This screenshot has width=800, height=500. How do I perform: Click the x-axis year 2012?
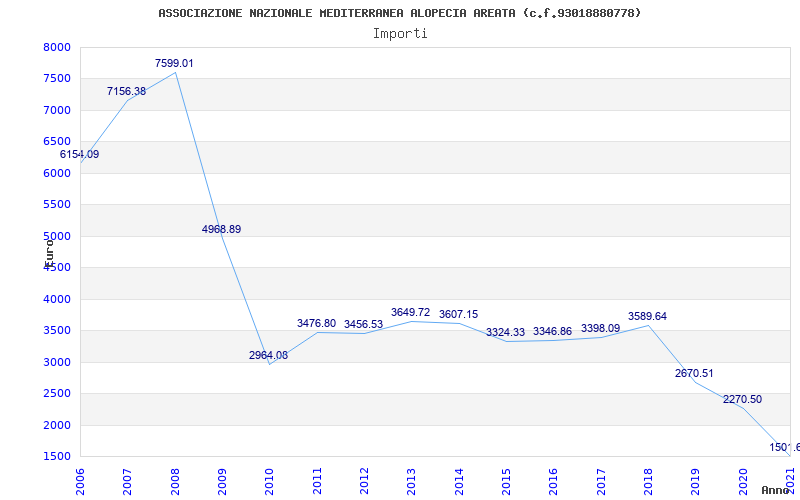tap(364, 482)
